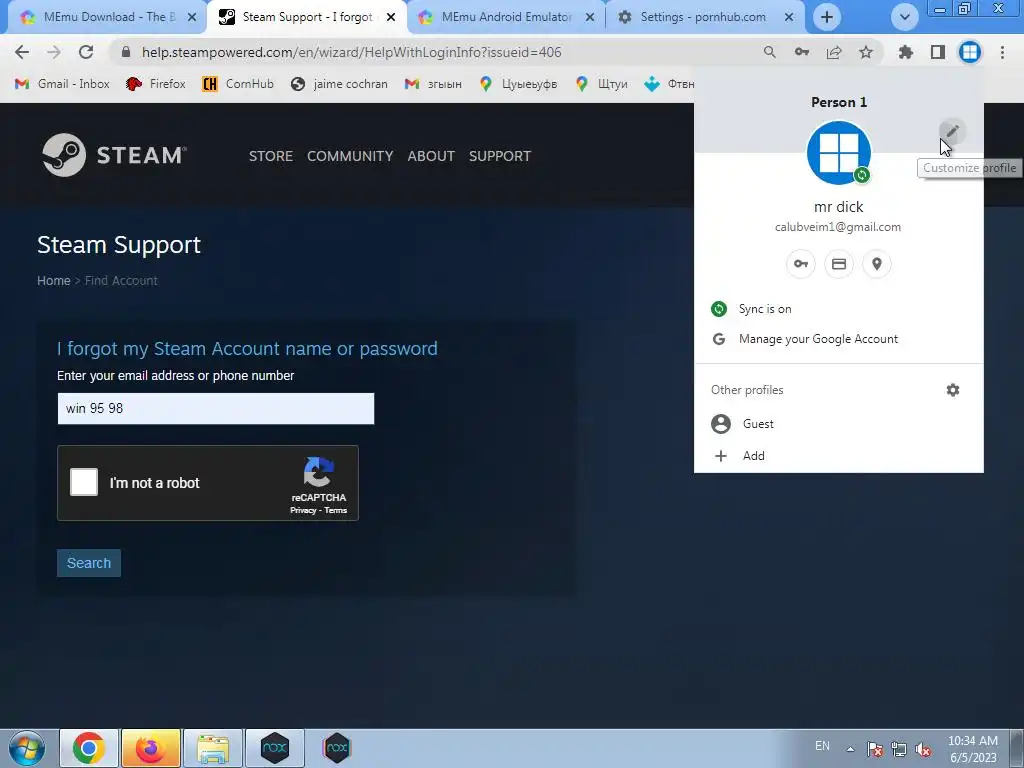Viewport: 1024px width, 768px height.
Task: Switch to MEmu Android Emulator tab
Action: pos(506,17)
